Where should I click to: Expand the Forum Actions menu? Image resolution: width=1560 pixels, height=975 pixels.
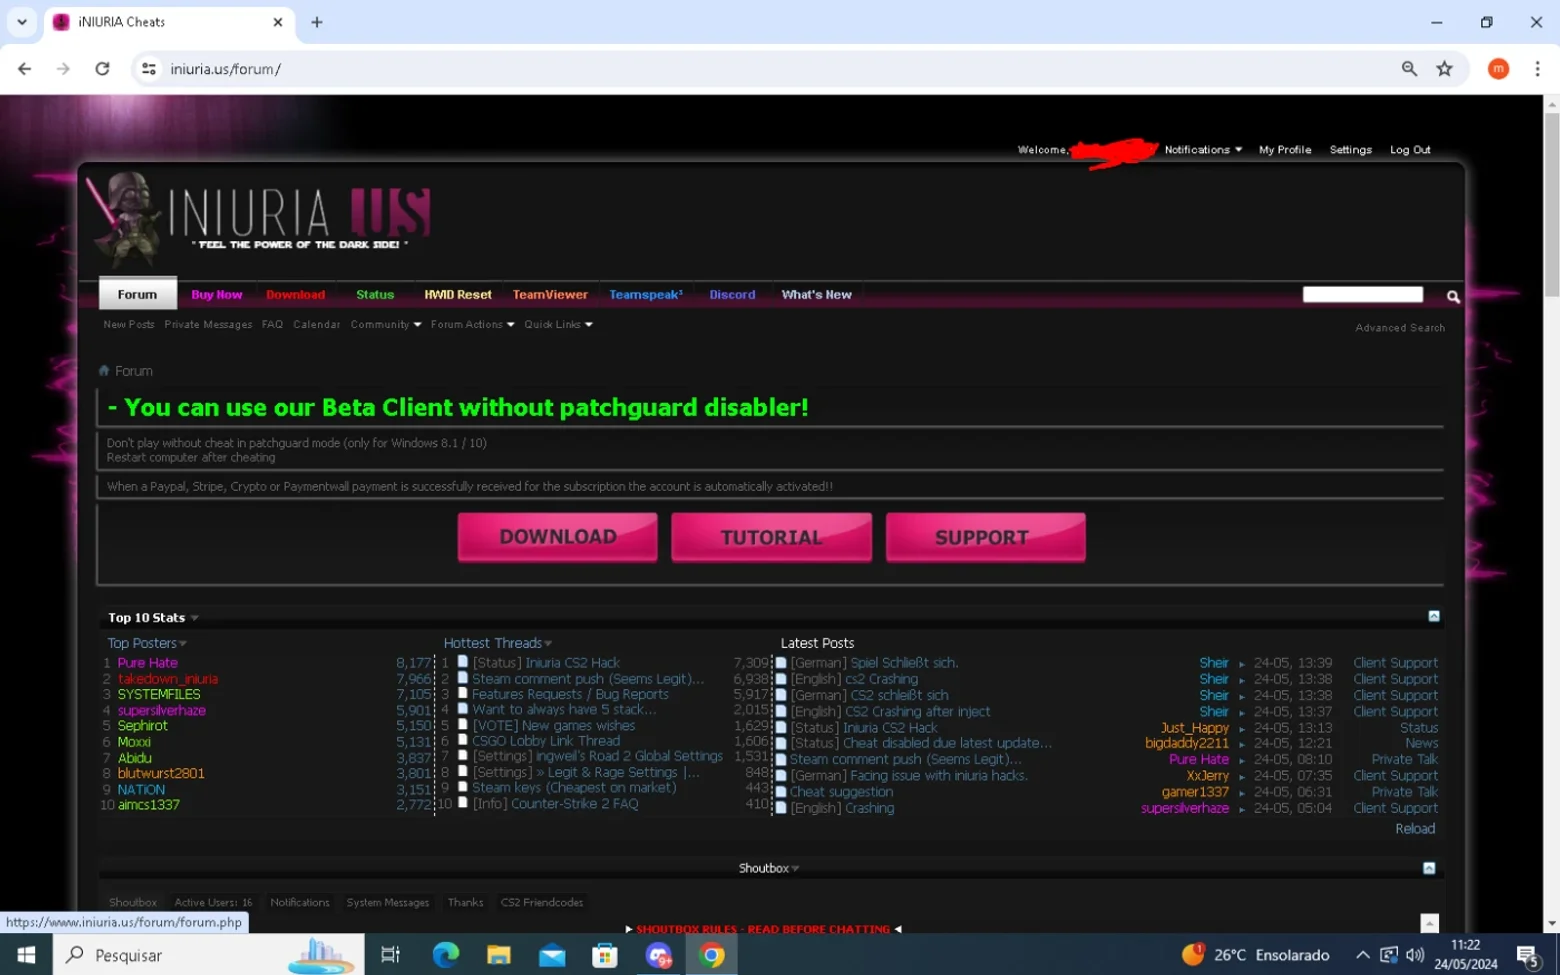pos(473,325)
